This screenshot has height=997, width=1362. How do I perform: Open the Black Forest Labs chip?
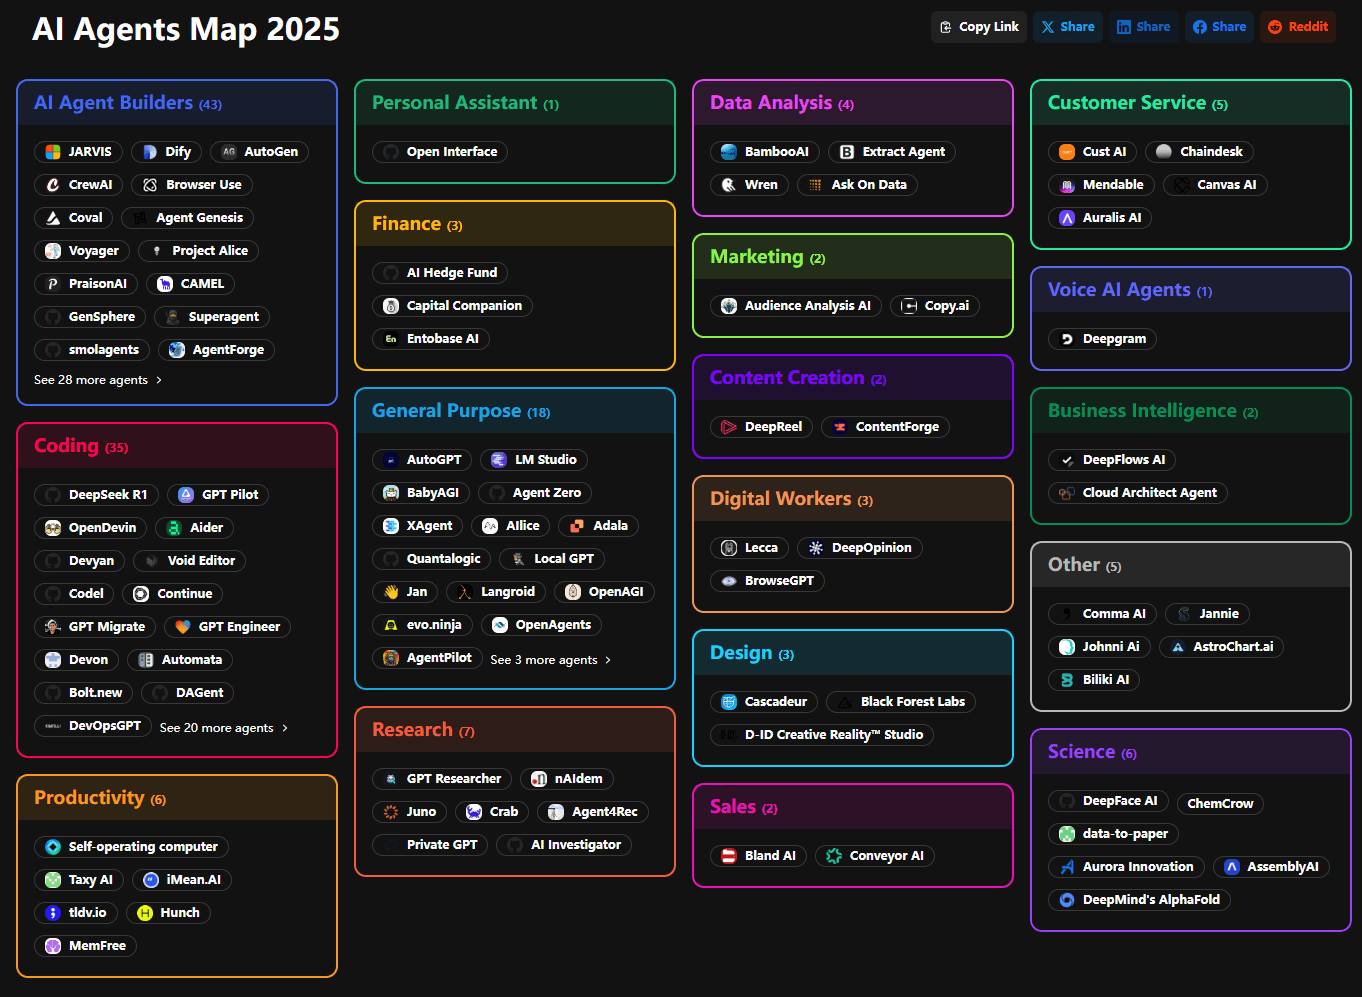tap(901, 702)
